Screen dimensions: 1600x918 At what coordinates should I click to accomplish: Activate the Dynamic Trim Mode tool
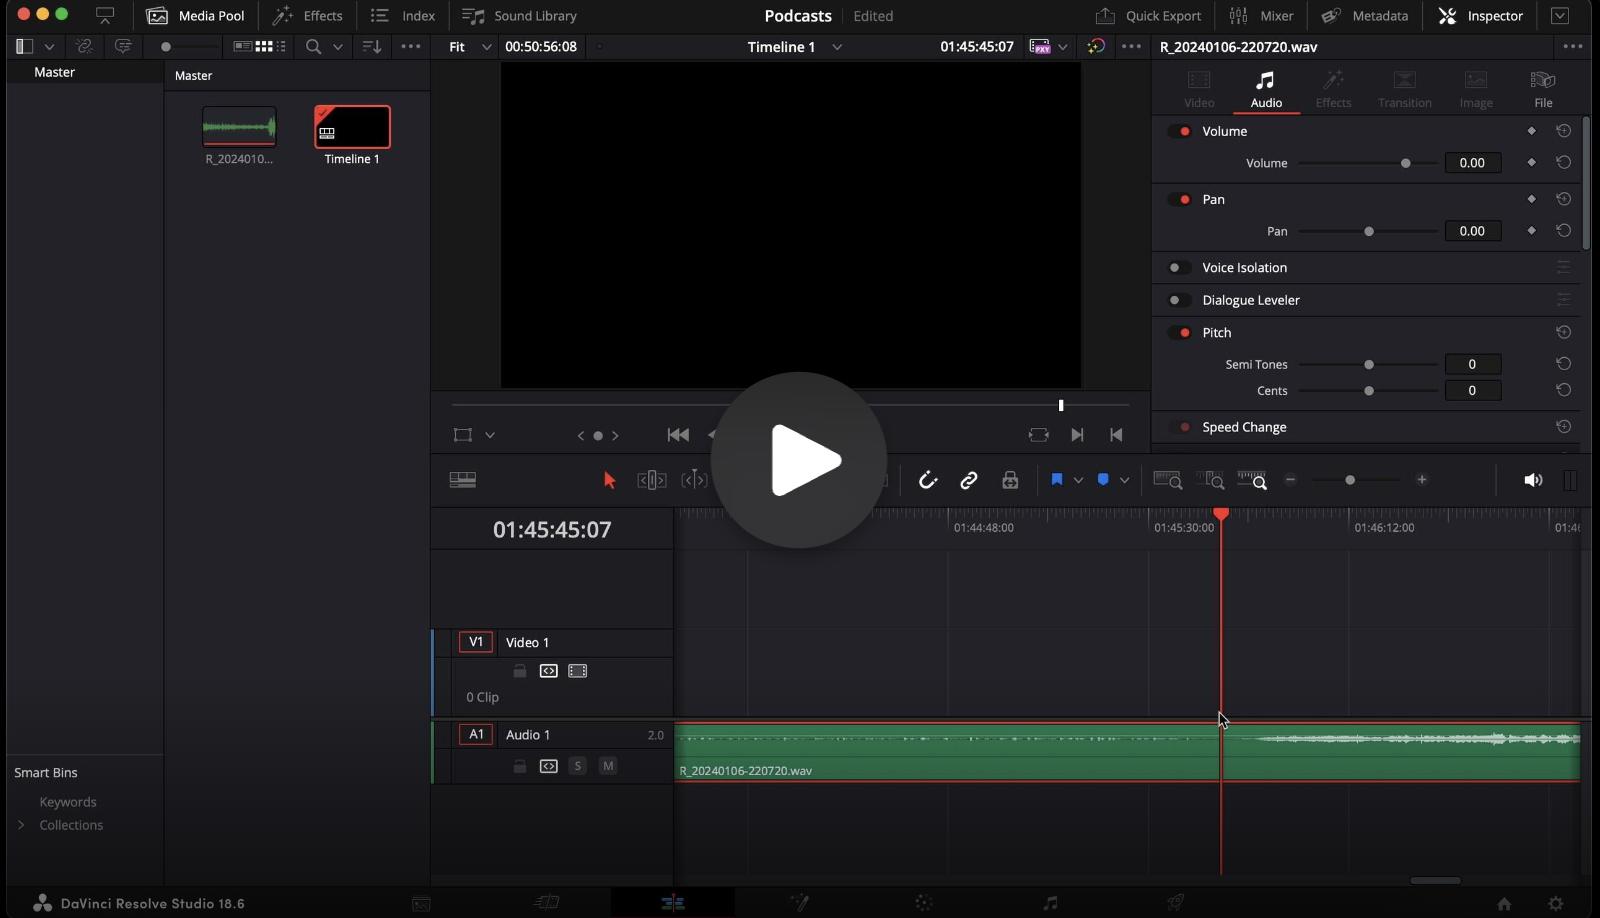[694, 480]
